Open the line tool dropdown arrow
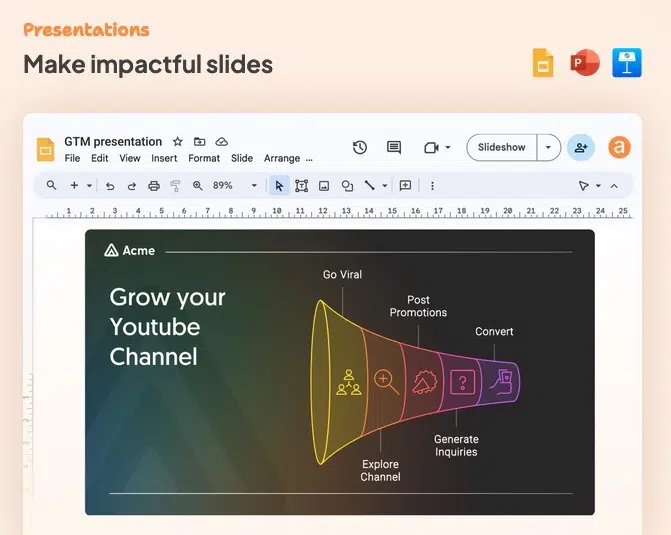Image resolution: width=671 pixels, height=535 pixels. click(385, 185)
